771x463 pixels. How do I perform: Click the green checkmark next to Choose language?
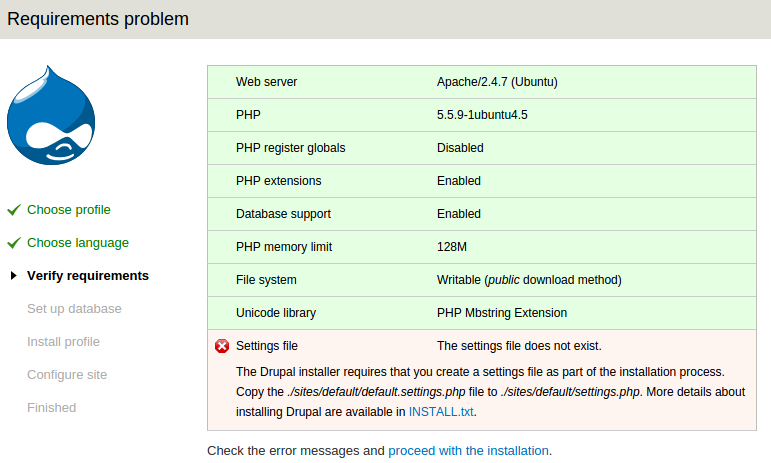click(14, 243)
